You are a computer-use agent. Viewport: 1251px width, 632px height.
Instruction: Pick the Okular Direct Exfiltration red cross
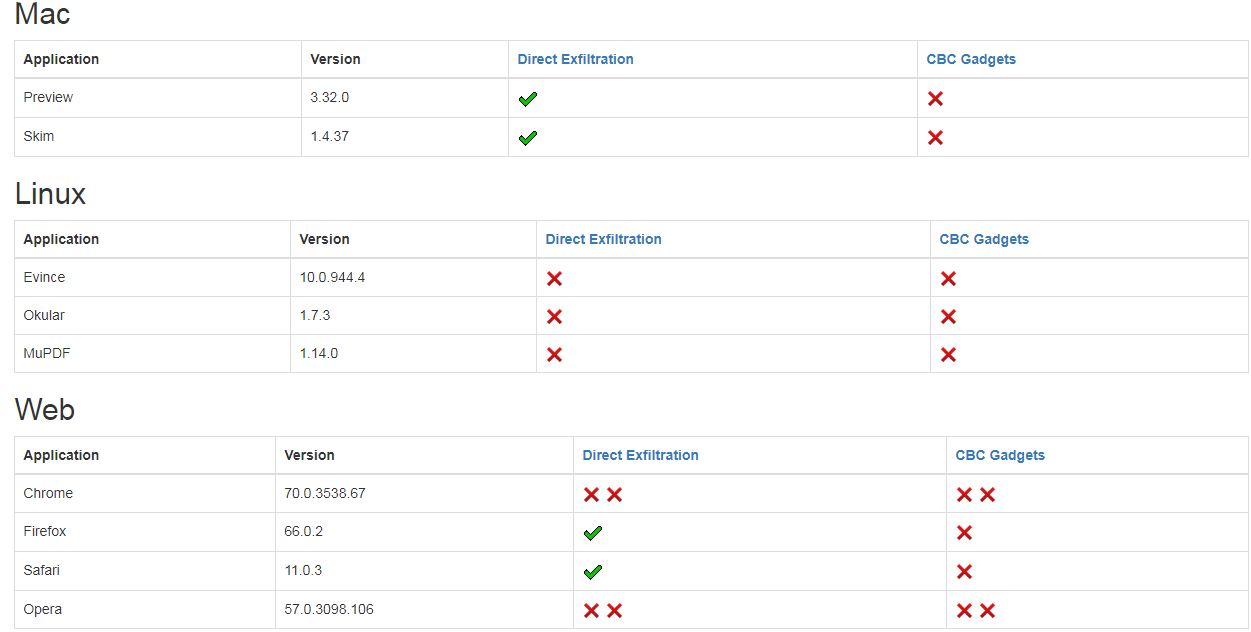coord(555,317)
